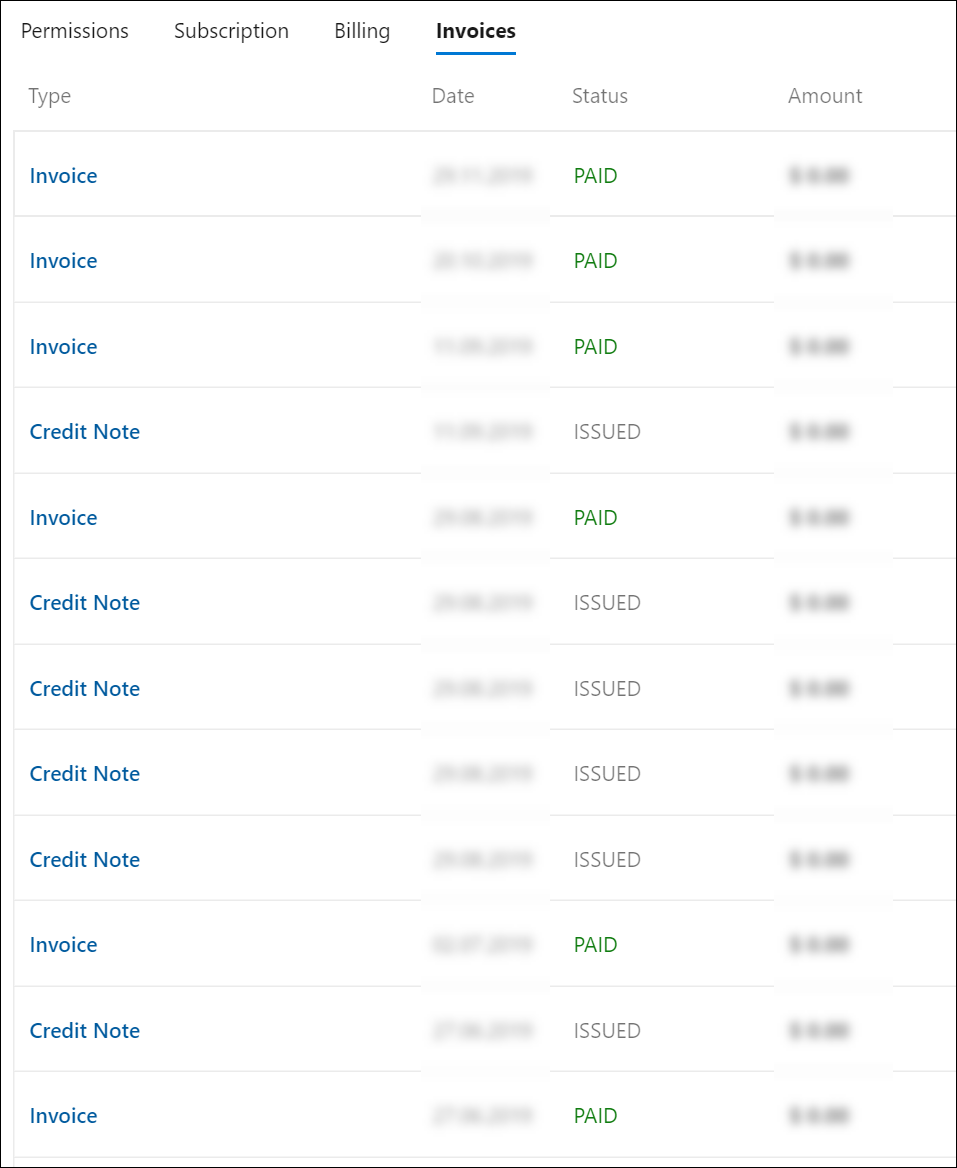The height and width of the screenshot is (1168, 957).
Task: Open the third Invoice link from the top
Action: click(x=63, y=346)
